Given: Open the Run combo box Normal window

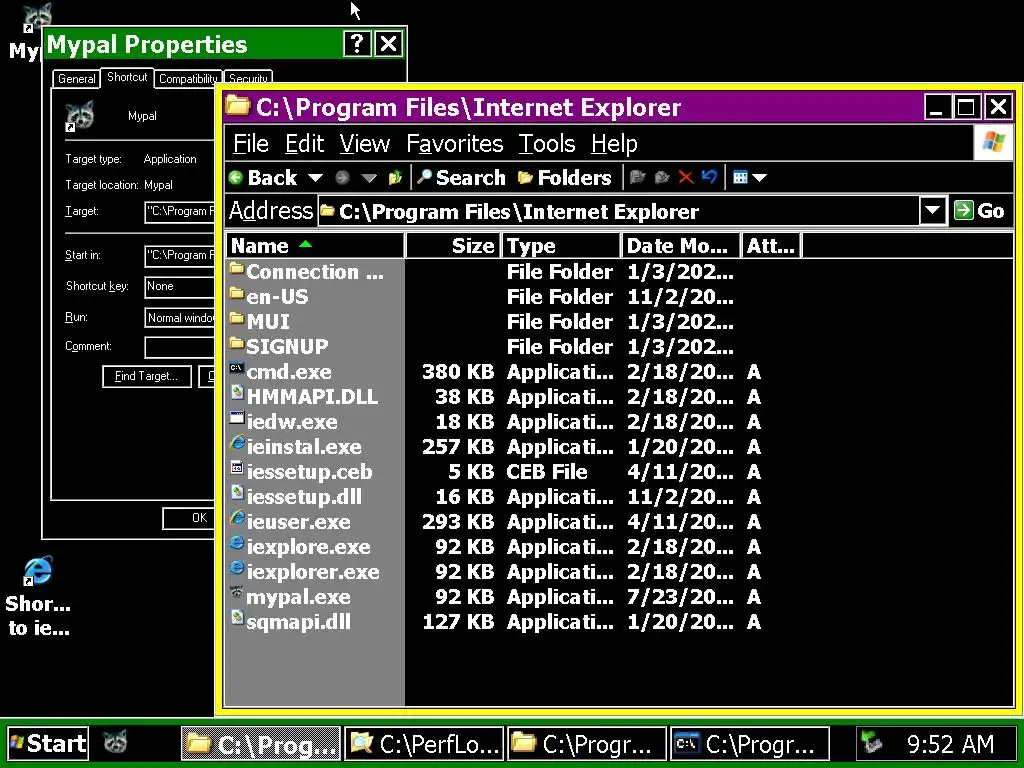Looking at the screenshot, I should pyautogui.click(x=180, y=318).
